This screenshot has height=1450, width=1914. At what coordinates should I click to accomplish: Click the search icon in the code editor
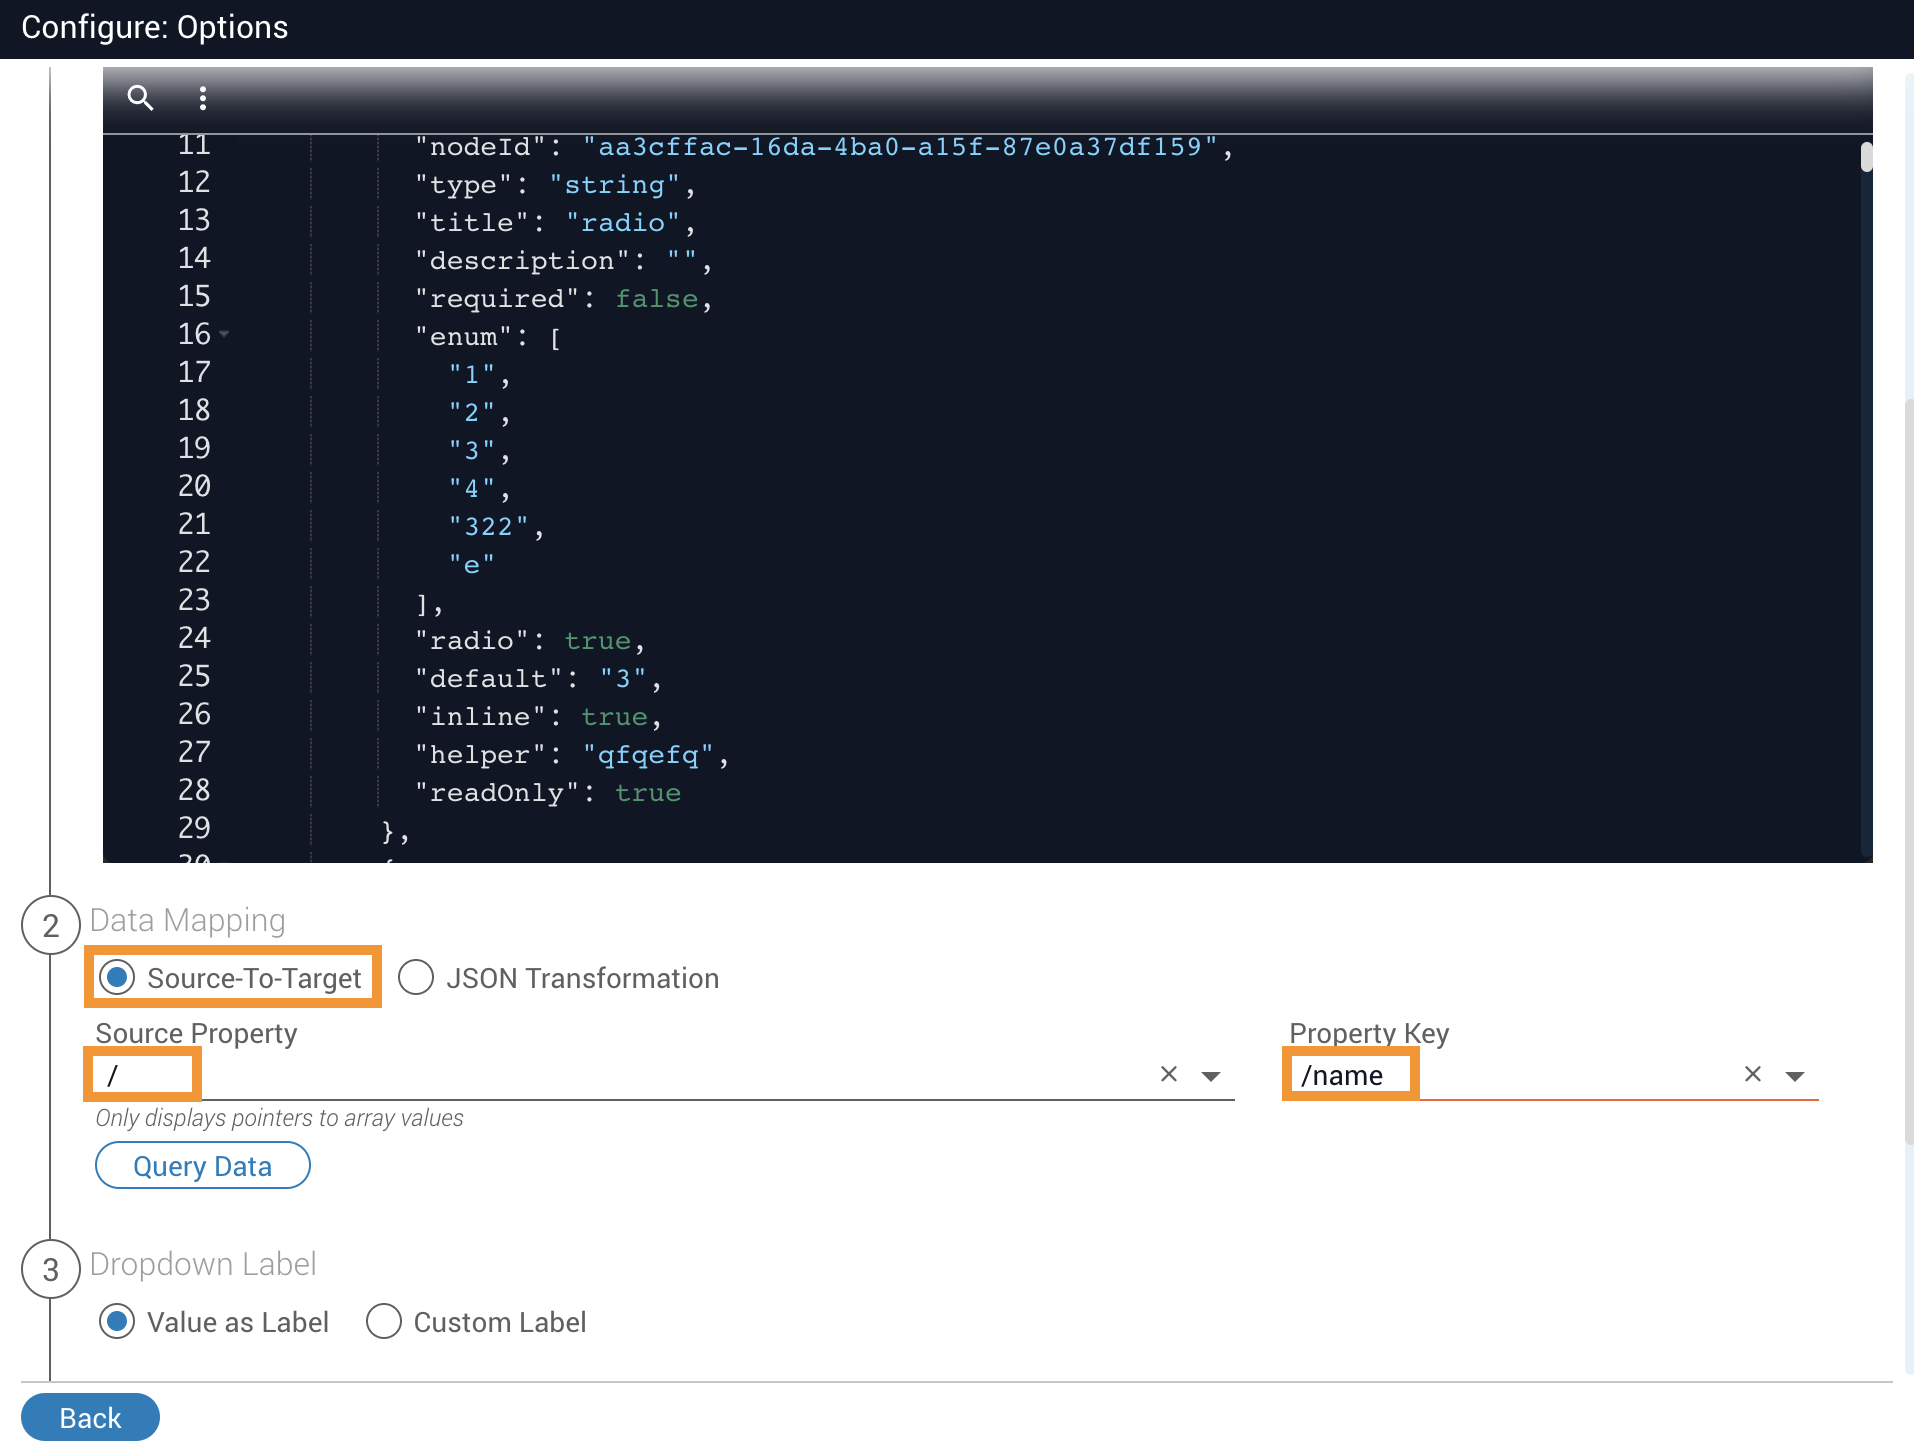click(x=140, y=98)
